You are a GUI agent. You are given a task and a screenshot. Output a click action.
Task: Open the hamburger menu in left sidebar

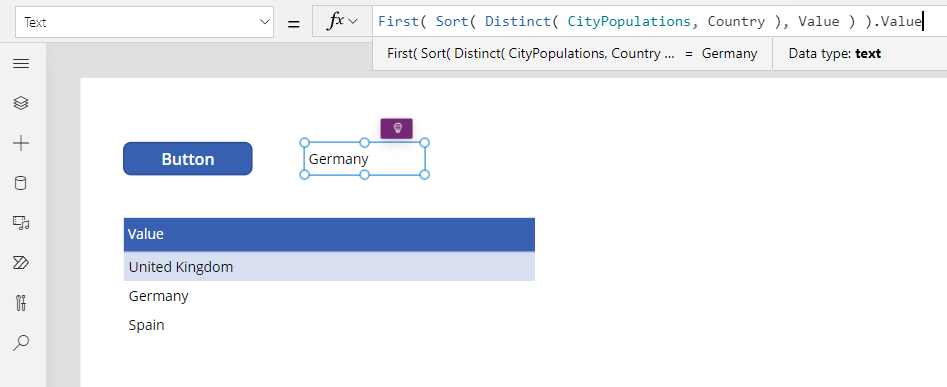(x=21, y=64)
